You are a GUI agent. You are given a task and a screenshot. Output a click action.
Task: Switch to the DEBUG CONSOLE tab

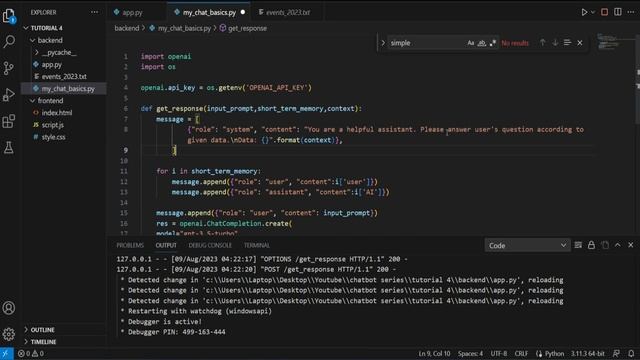210,245
